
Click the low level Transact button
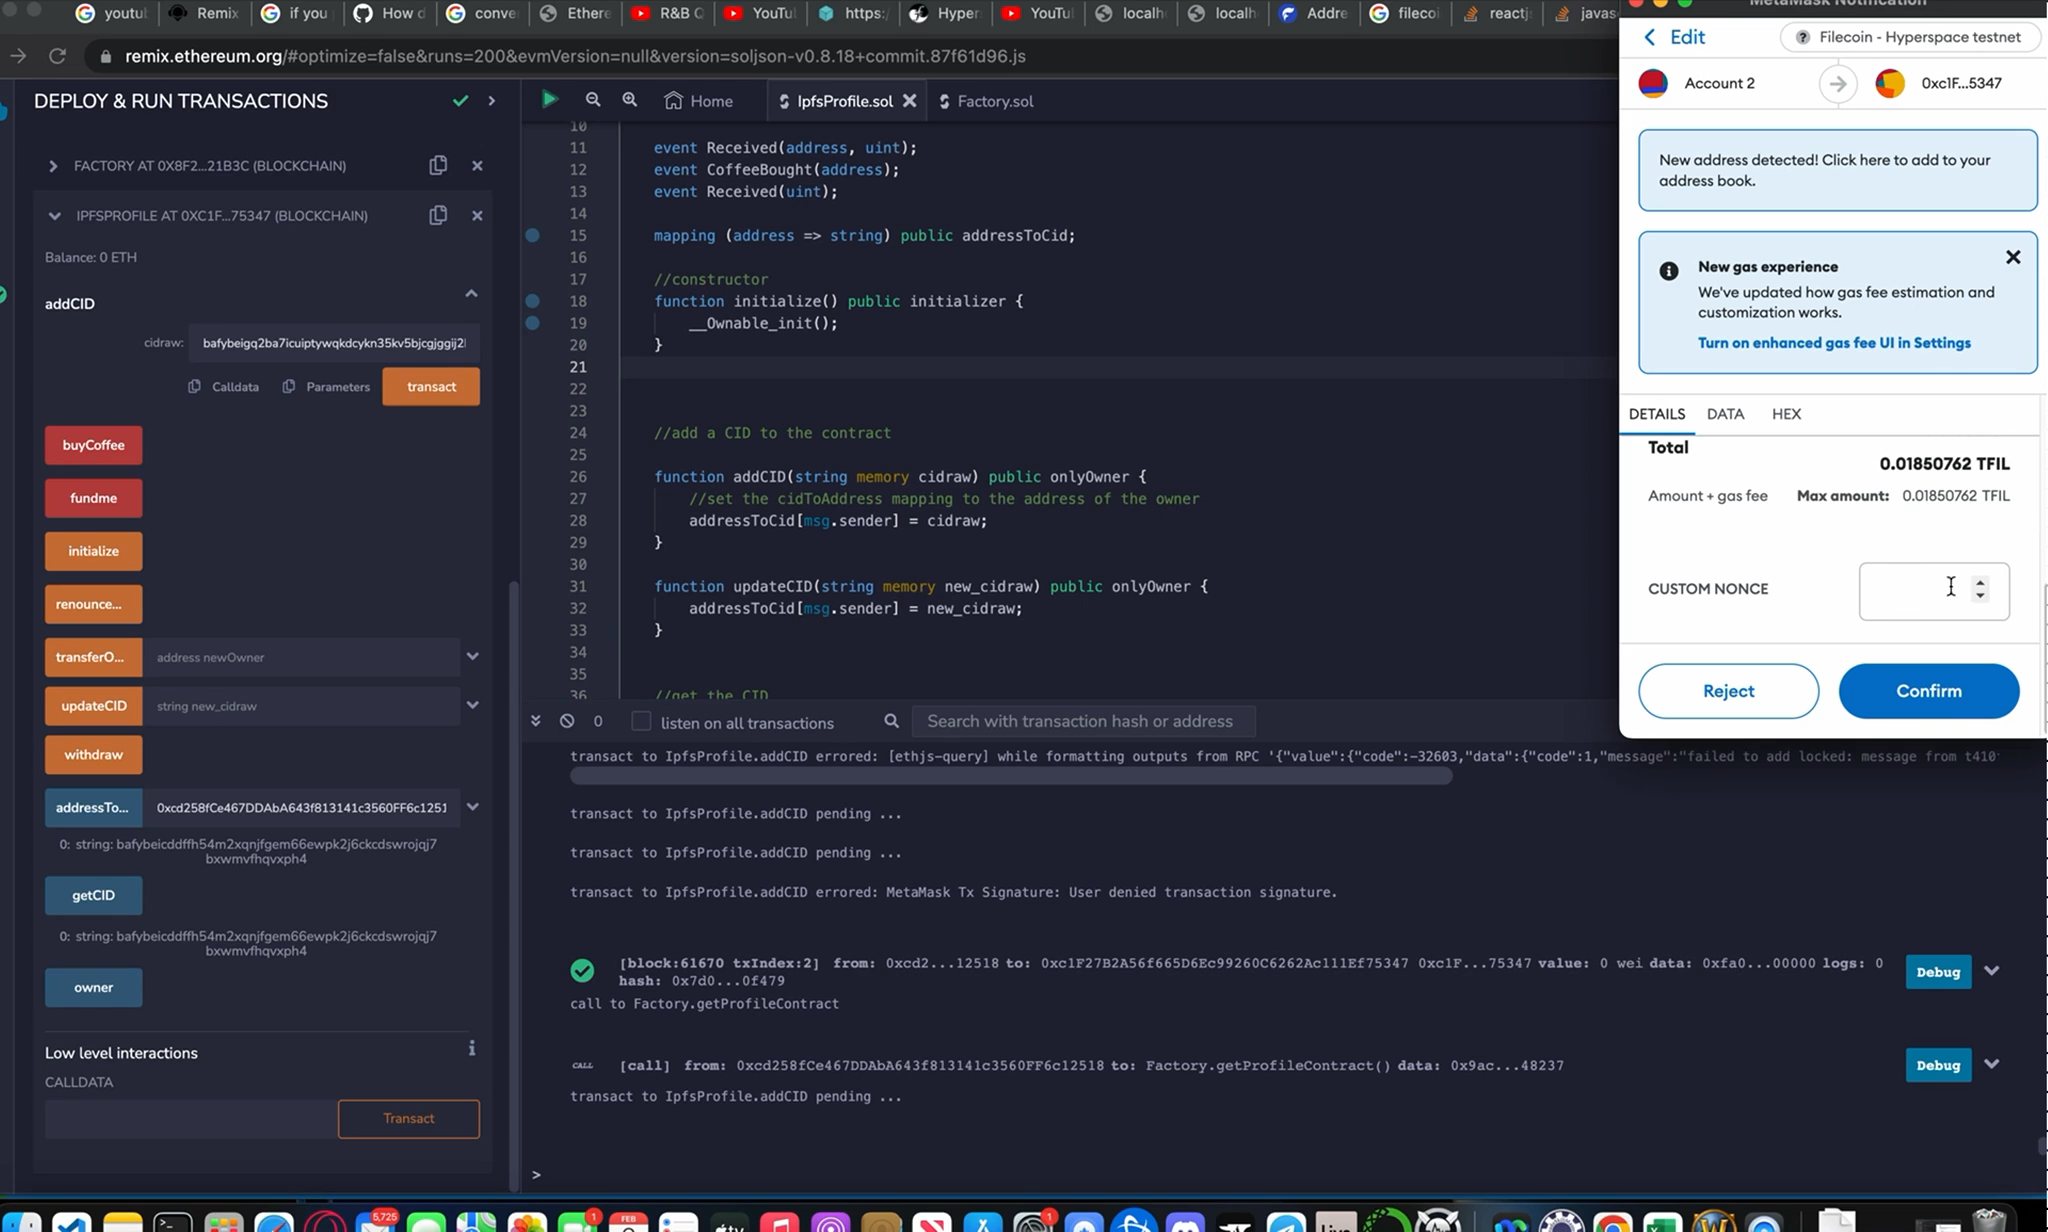408,1119
